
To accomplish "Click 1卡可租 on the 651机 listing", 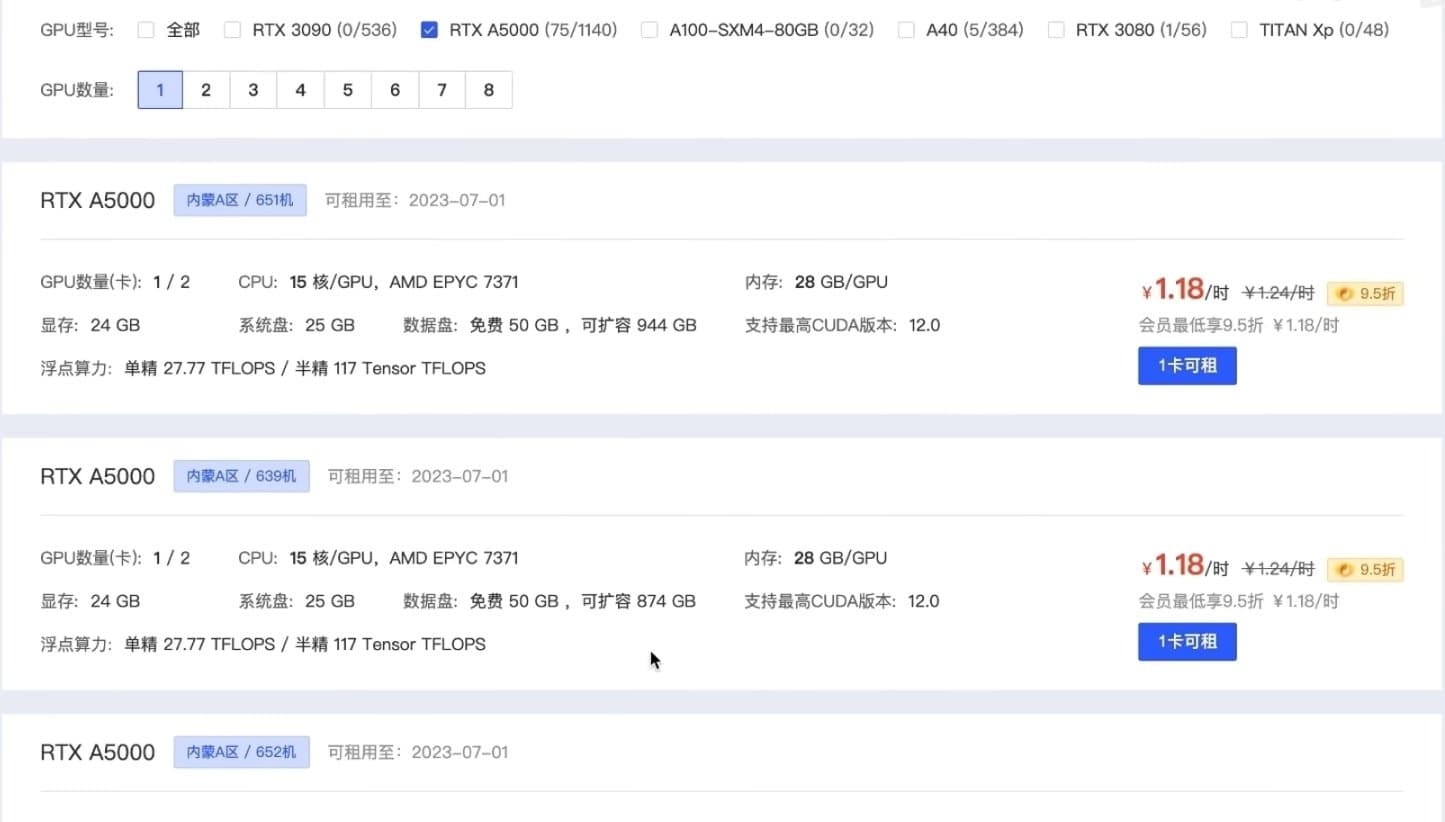I will pyautogui.click(x=1186, y=365).
